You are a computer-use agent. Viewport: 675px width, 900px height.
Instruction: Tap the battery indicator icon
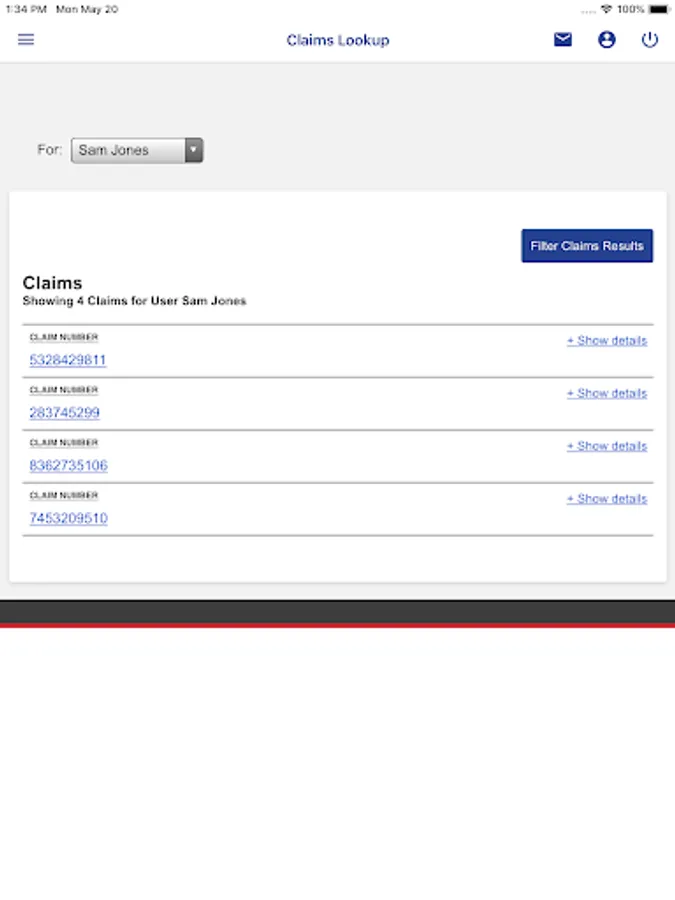click(659, 9)
